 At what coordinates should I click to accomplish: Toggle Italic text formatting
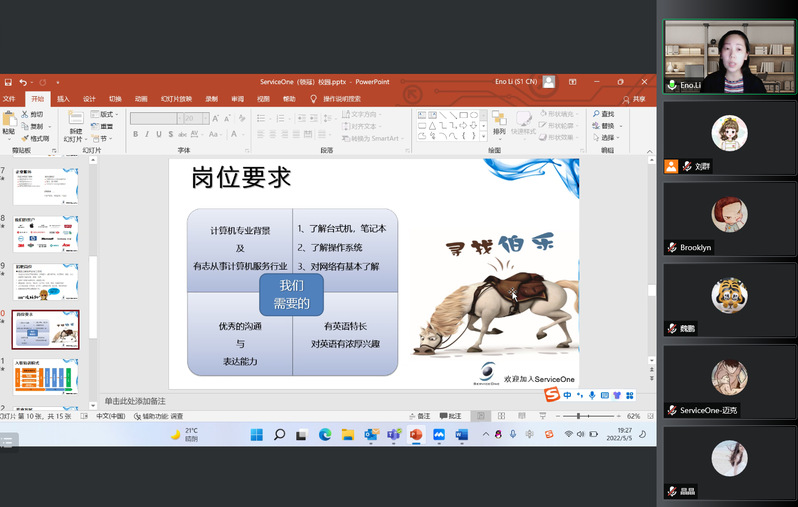pyautogui.click(x=146, y=134)
